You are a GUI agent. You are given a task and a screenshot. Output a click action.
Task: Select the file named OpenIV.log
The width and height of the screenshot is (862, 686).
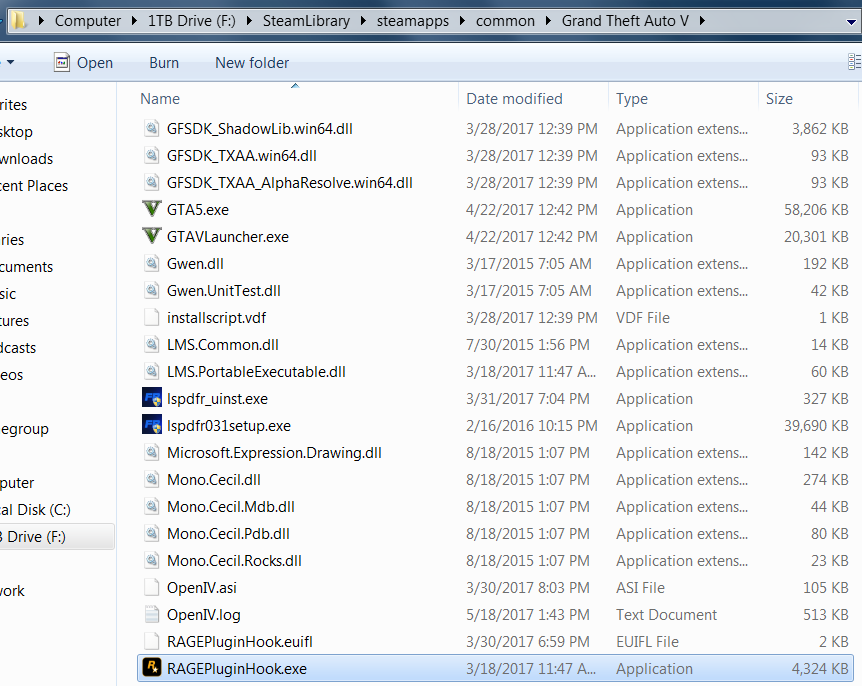point(203,614)
